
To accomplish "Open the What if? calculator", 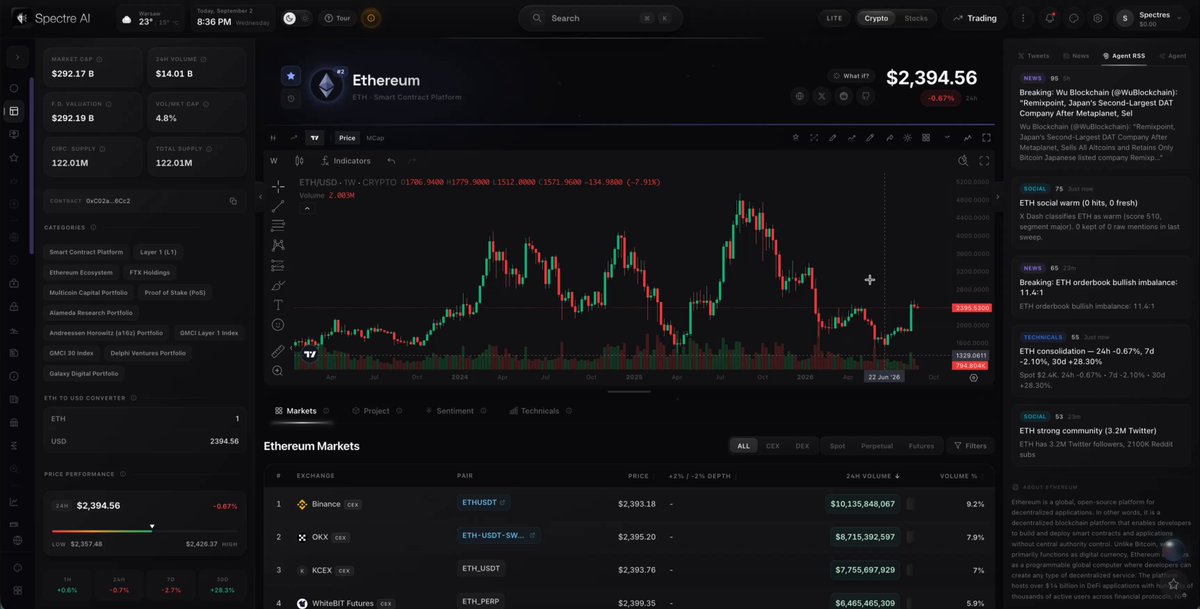I will click(850, 76).
